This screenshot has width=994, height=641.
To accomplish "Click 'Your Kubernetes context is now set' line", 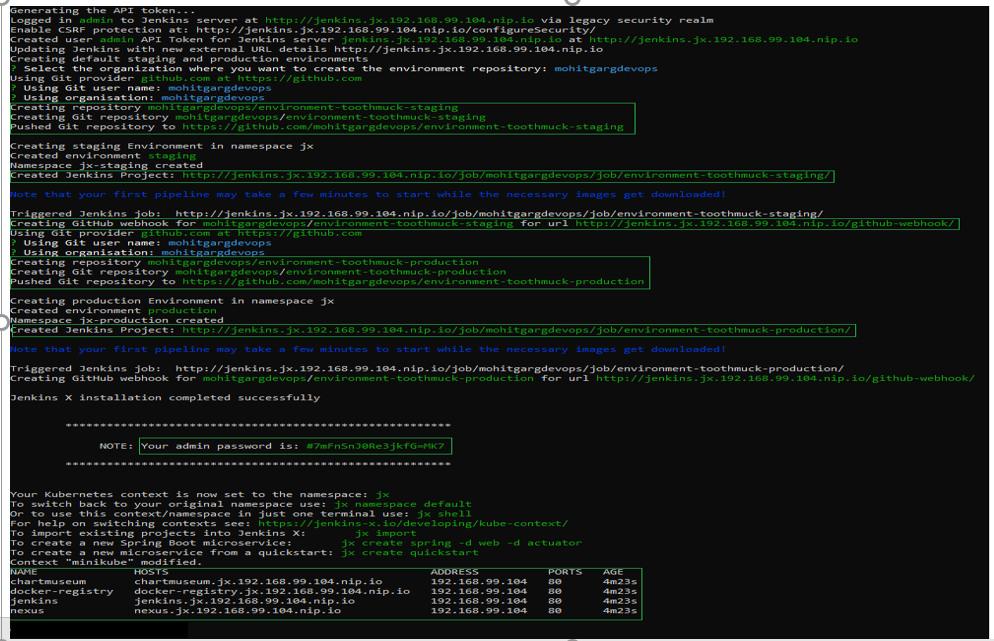I will pos(199,494).
